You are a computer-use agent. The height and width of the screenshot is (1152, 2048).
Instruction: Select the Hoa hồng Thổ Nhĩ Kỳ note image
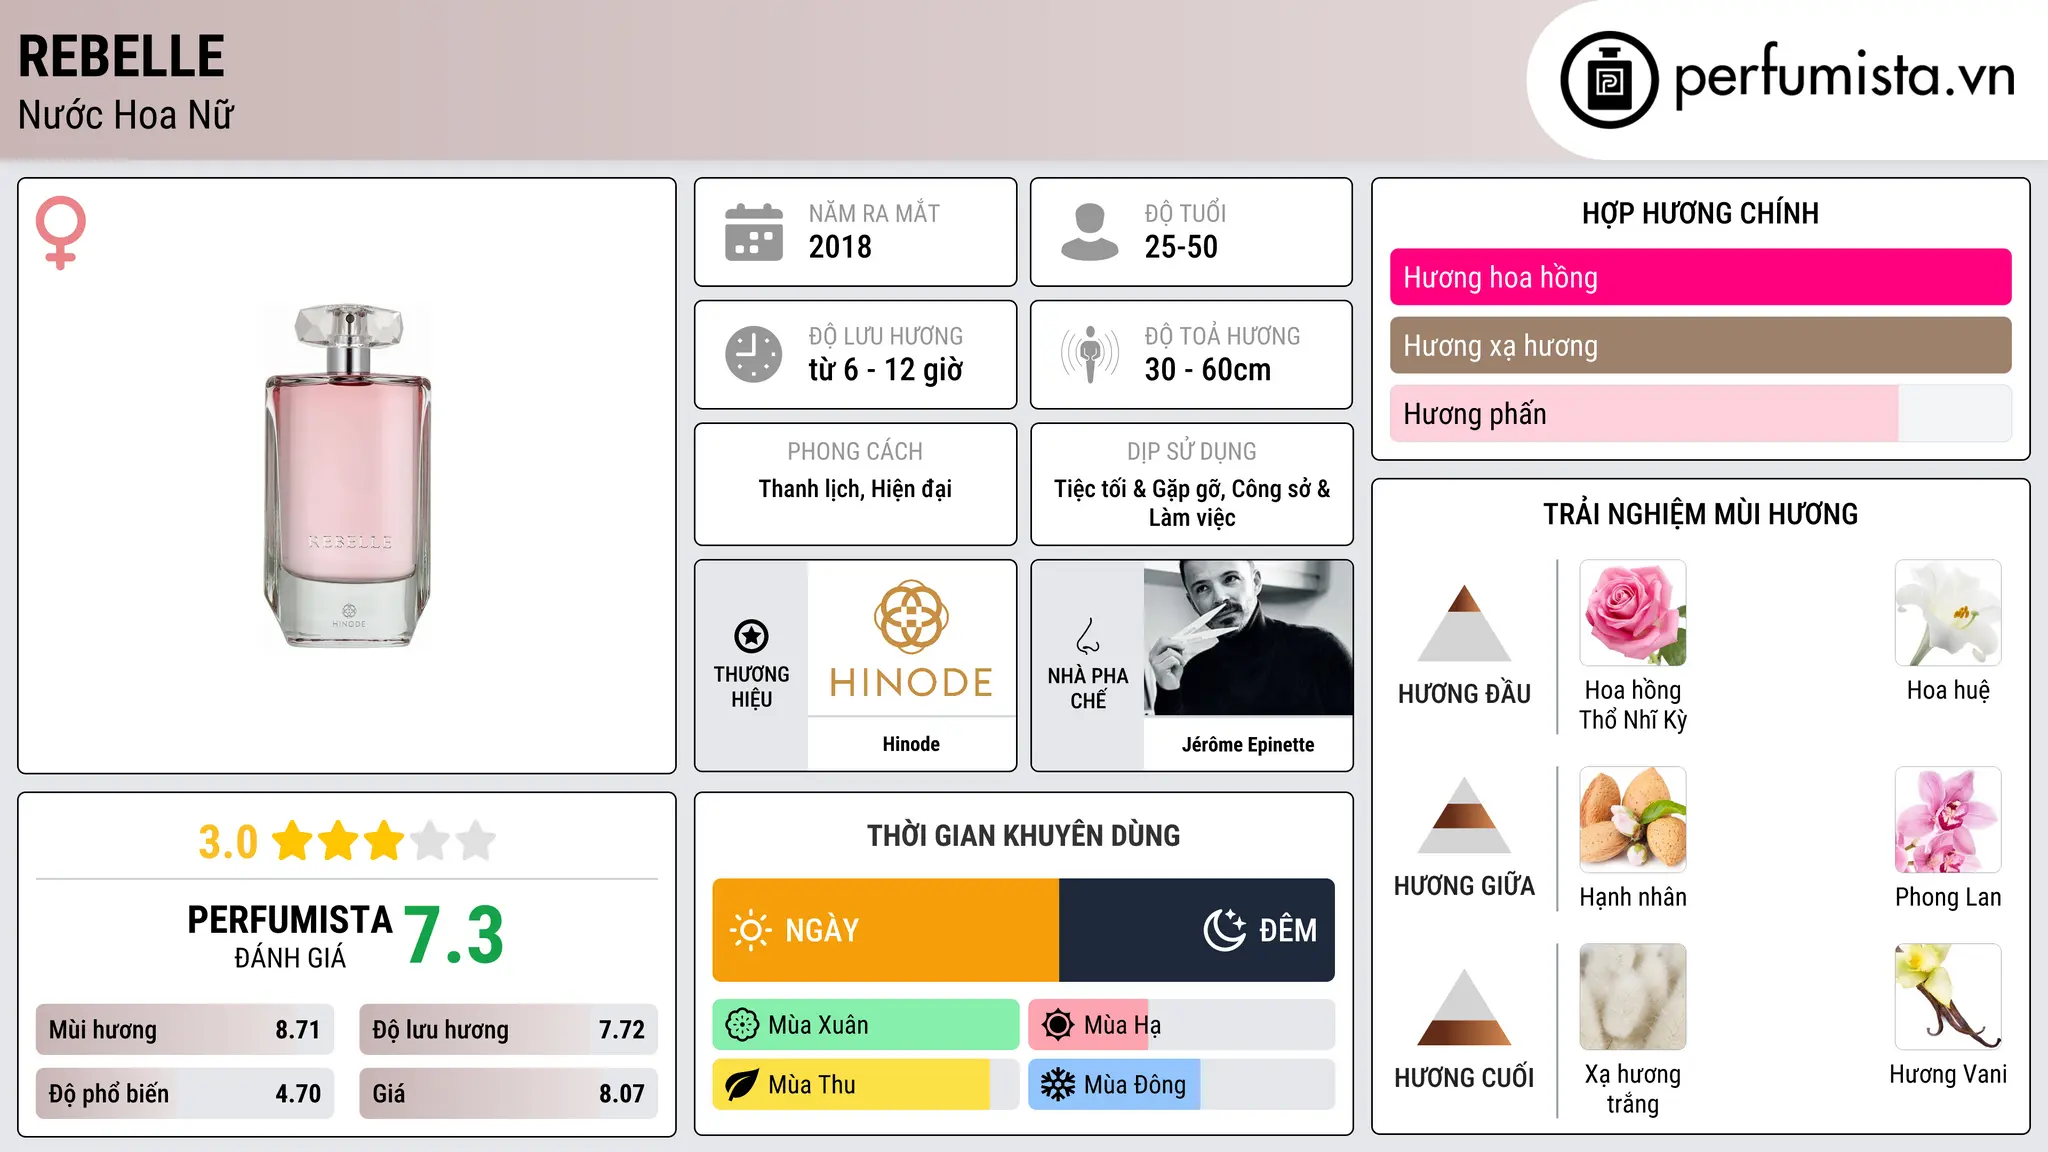pyautogui.click(x=1633, y=613)
